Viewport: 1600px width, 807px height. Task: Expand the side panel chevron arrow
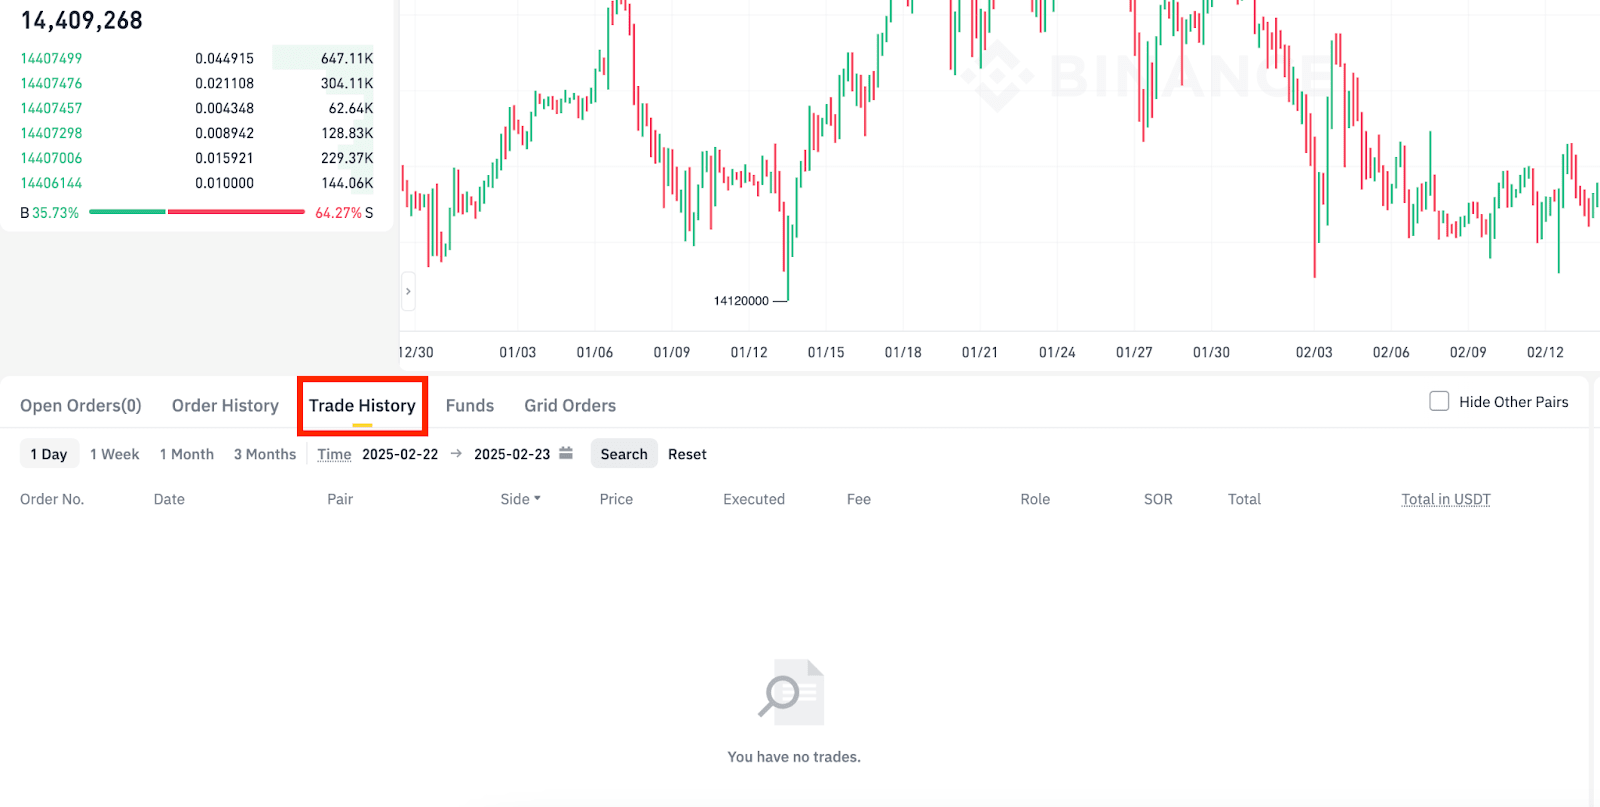tap(408, 291)
